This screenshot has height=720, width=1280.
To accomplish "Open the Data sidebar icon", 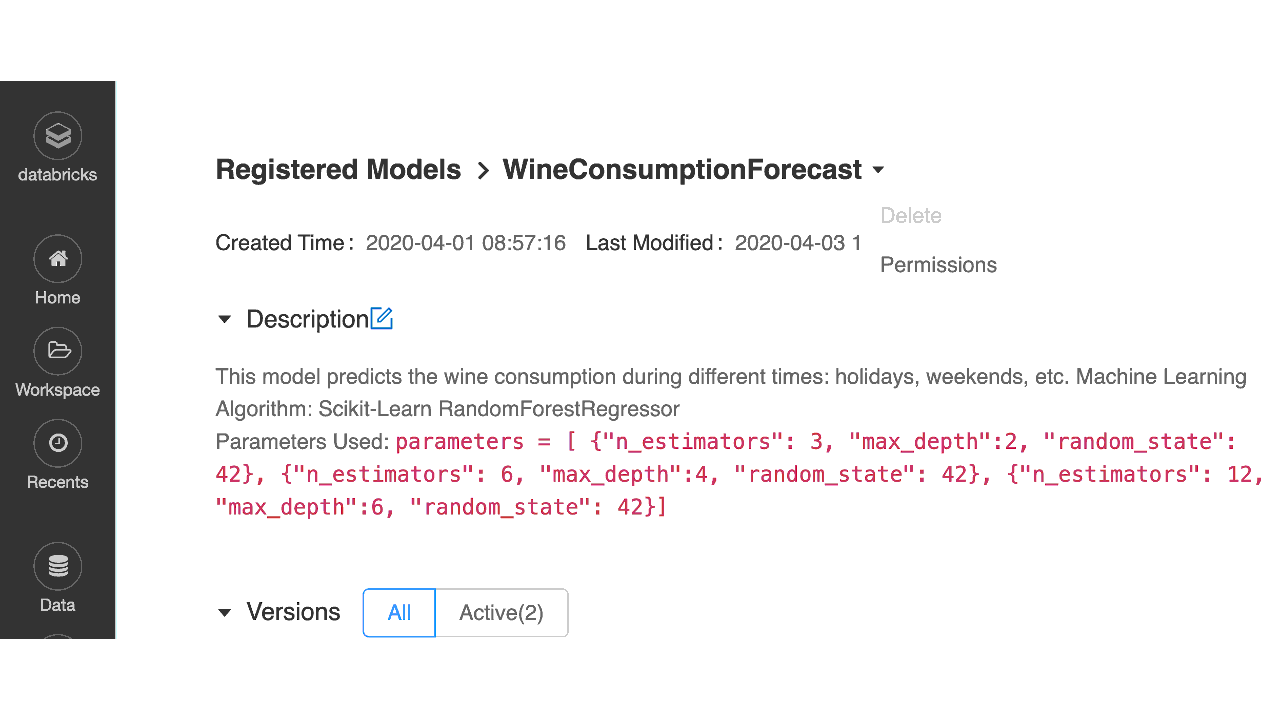I will 57,565.
